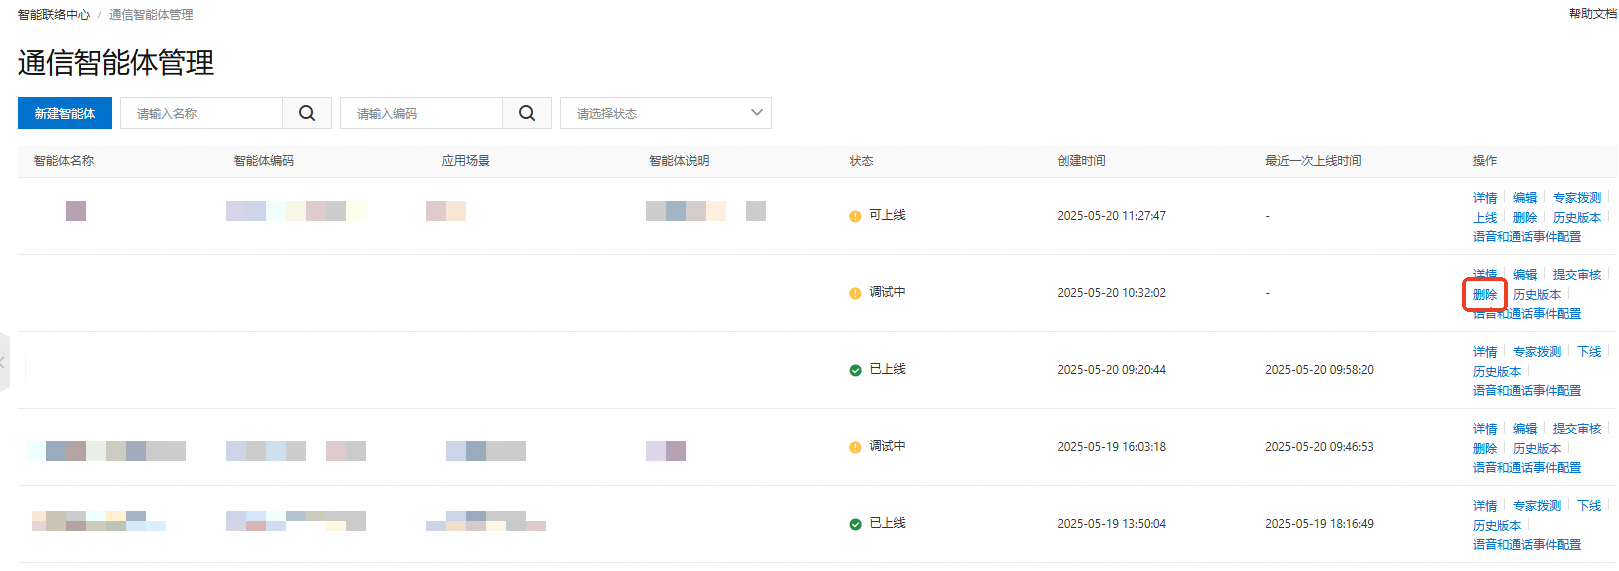Focus the 请输入编码 input field
Viewport: 1619px width, 571px height.
click(421, 113)
